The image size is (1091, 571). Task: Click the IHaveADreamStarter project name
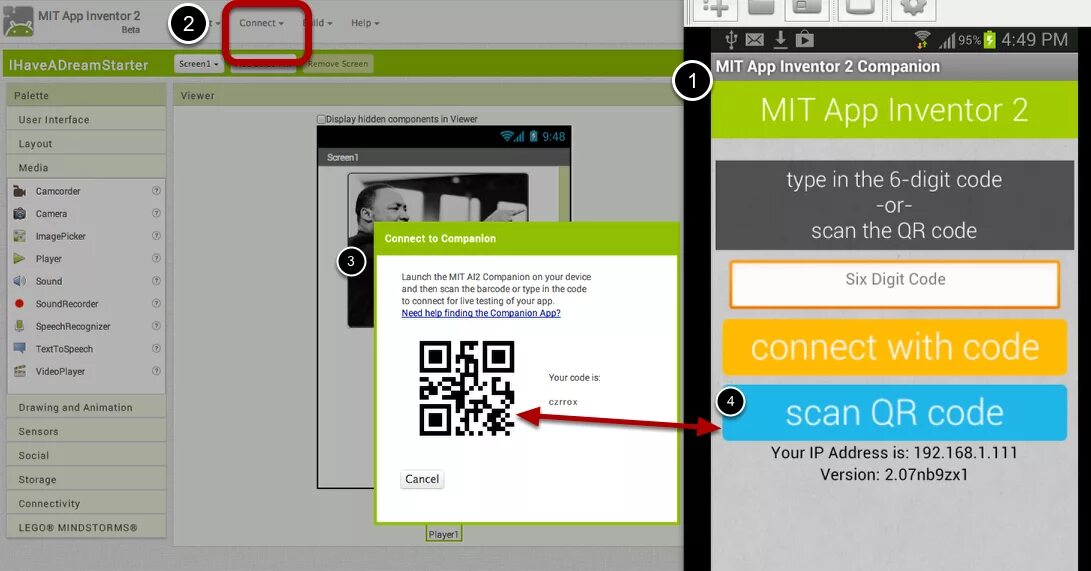(78, 65)
